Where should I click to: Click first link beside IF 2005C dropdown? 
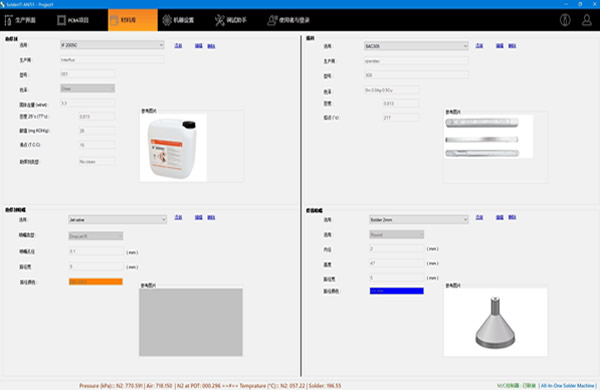pyautogui.click(x=178, y=46)
